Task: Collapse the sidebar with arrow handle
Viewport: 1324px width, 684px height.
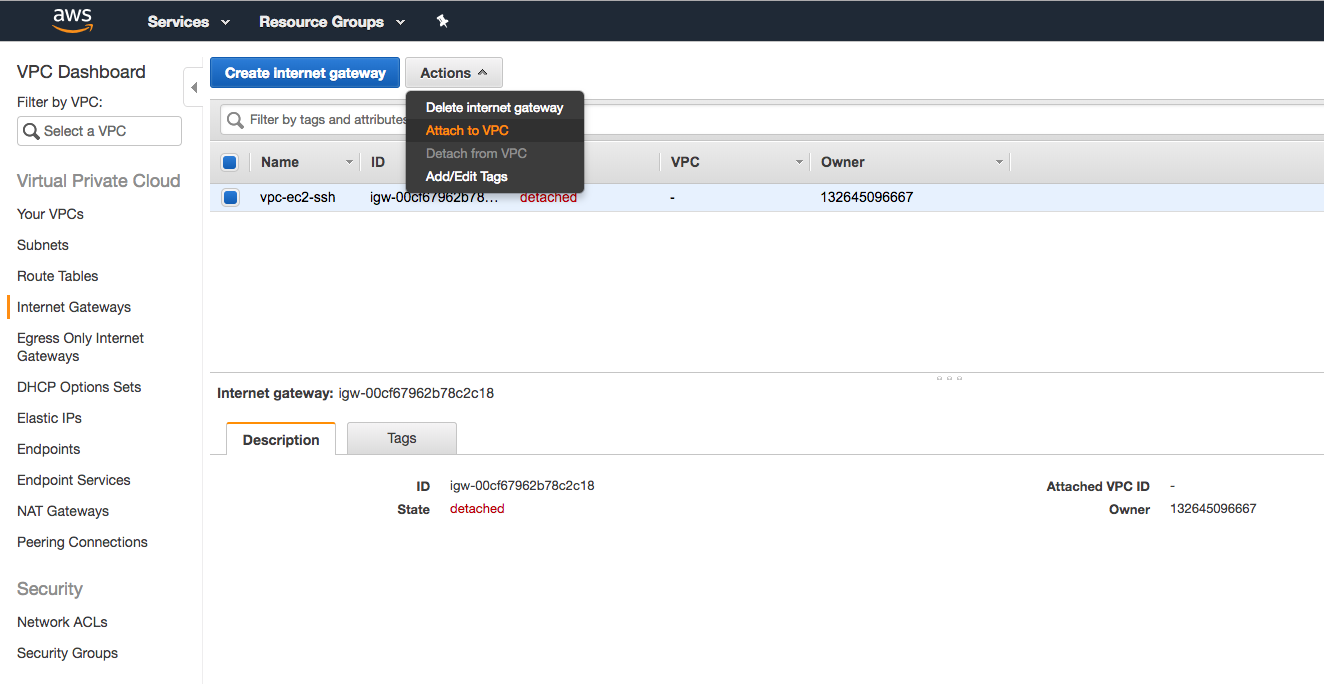Action: (194, 87)
